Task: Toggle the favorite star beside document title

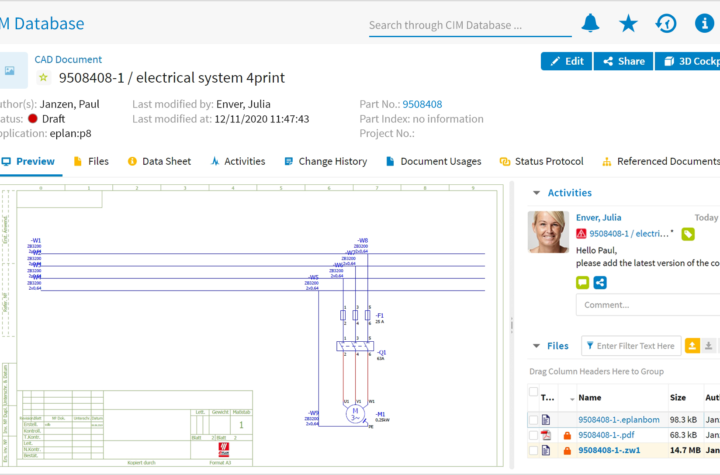Action: coord(43,77)
